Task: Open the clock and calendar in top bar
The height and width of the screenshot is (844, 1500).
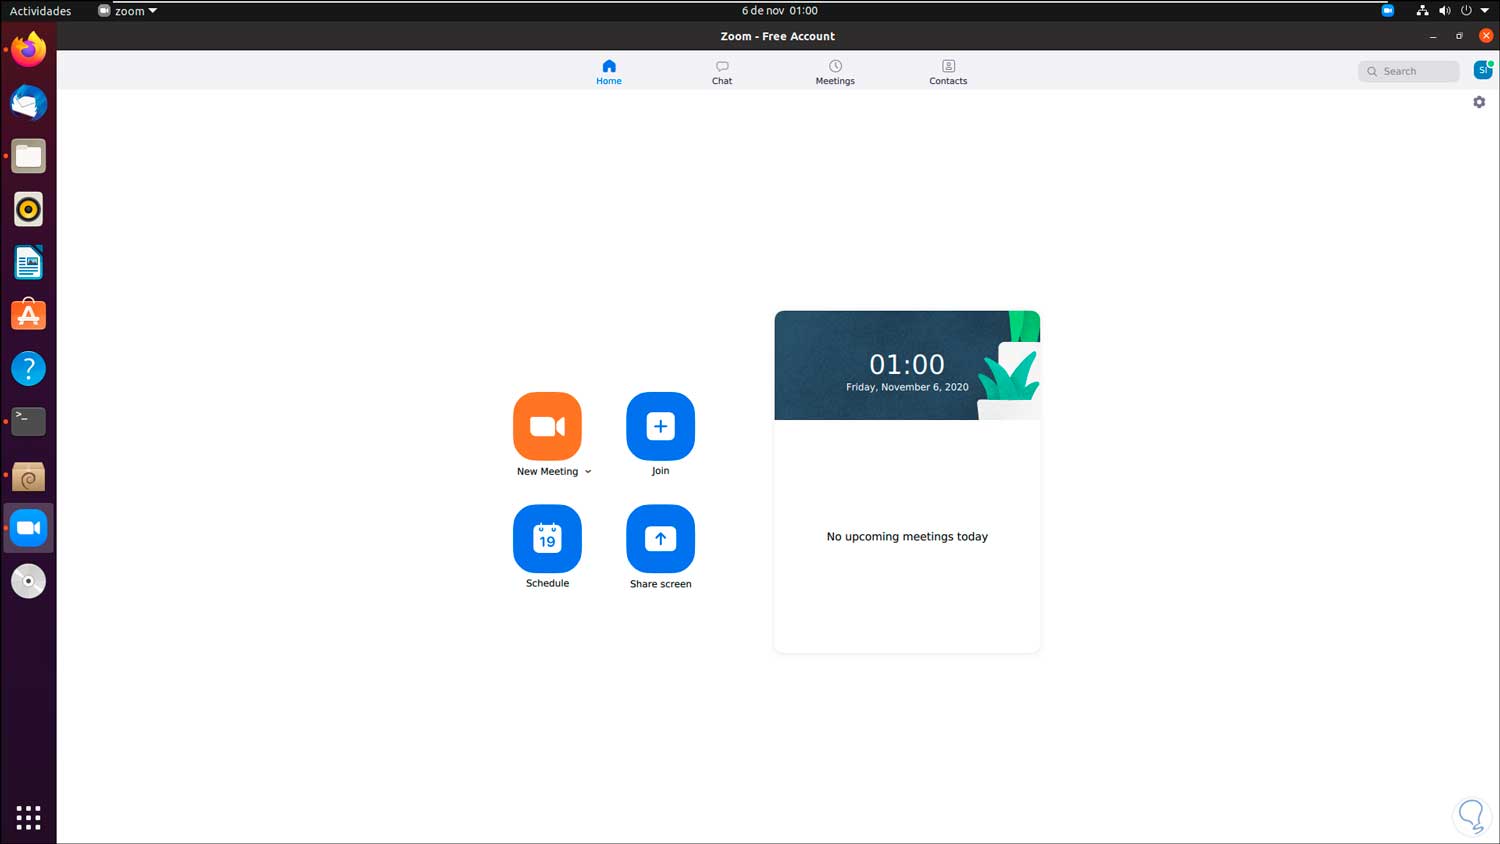Action: coord(779,11)
